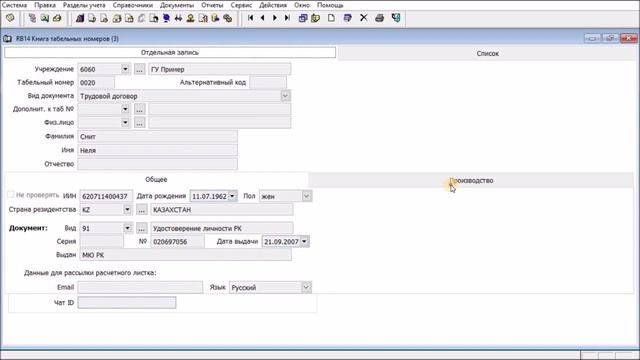This screenshot has height=360, width=640.
Task: Click the Чат ID field
Action: coord(127,302)
